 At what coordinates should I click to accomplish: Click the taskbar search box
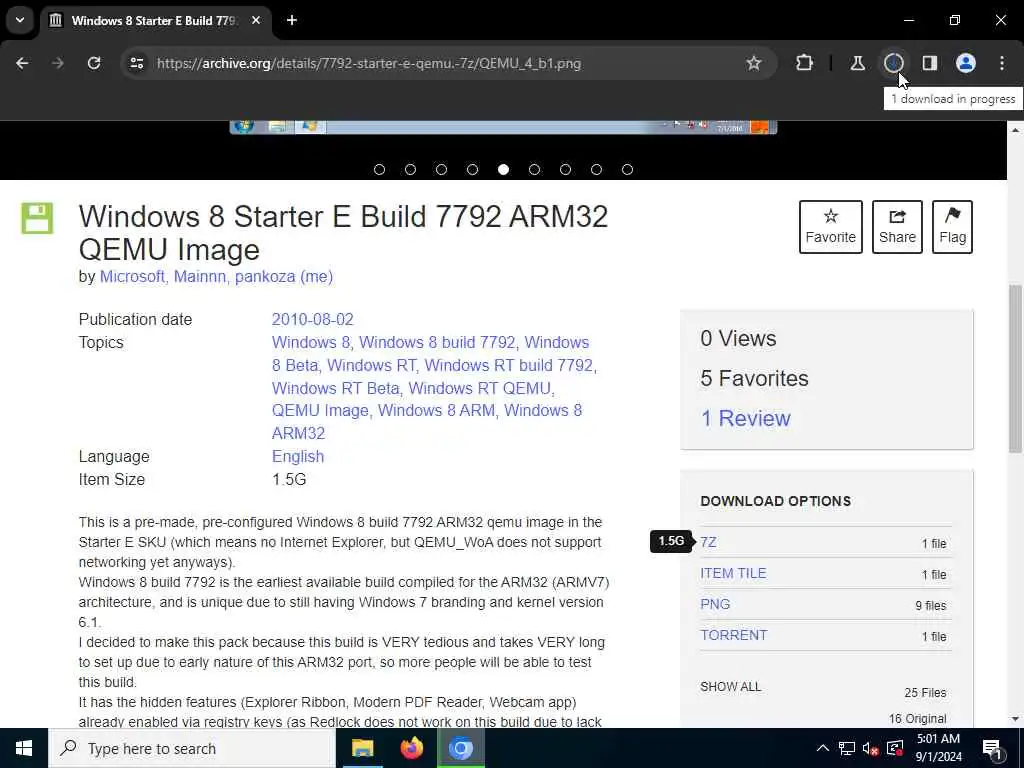click(192, 748)
